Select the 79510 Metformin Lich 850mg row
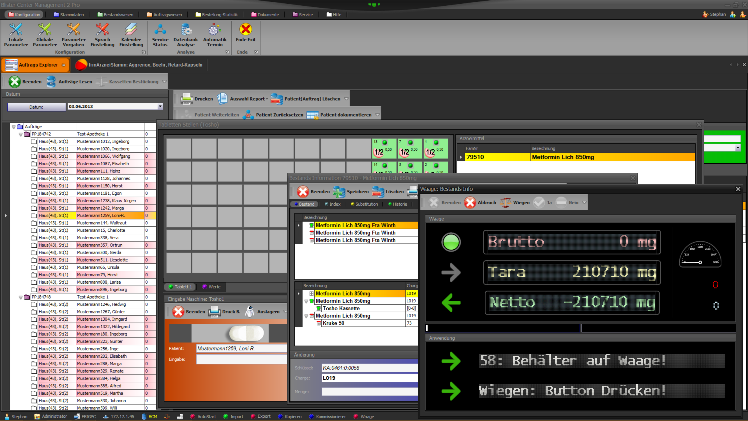748x421 pixels. pyautogui.click(x=578, y=157)
